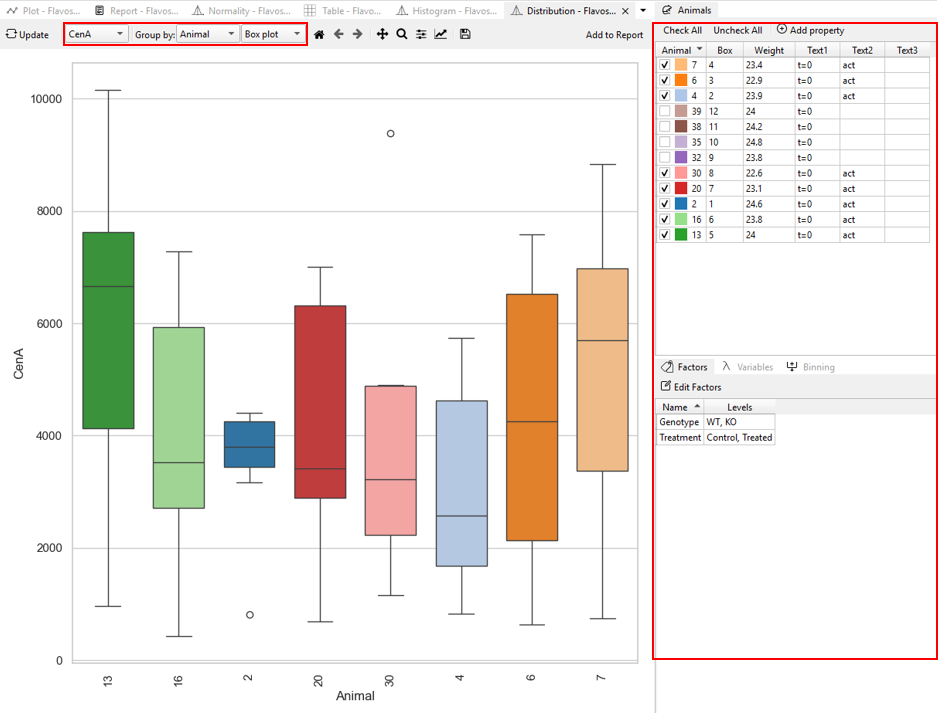Activate the Zoom magnifier tool
945x713 pixels.
click(401, 33)
